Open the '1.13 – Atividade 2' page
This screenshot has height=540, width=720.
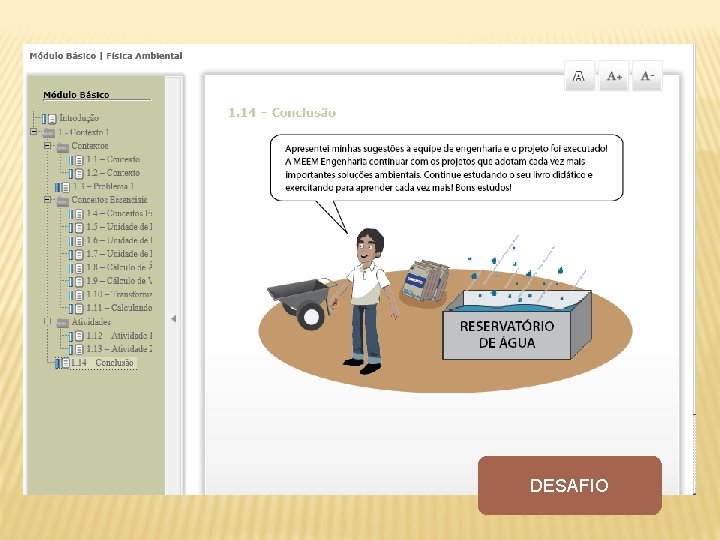tap(119, 349)
